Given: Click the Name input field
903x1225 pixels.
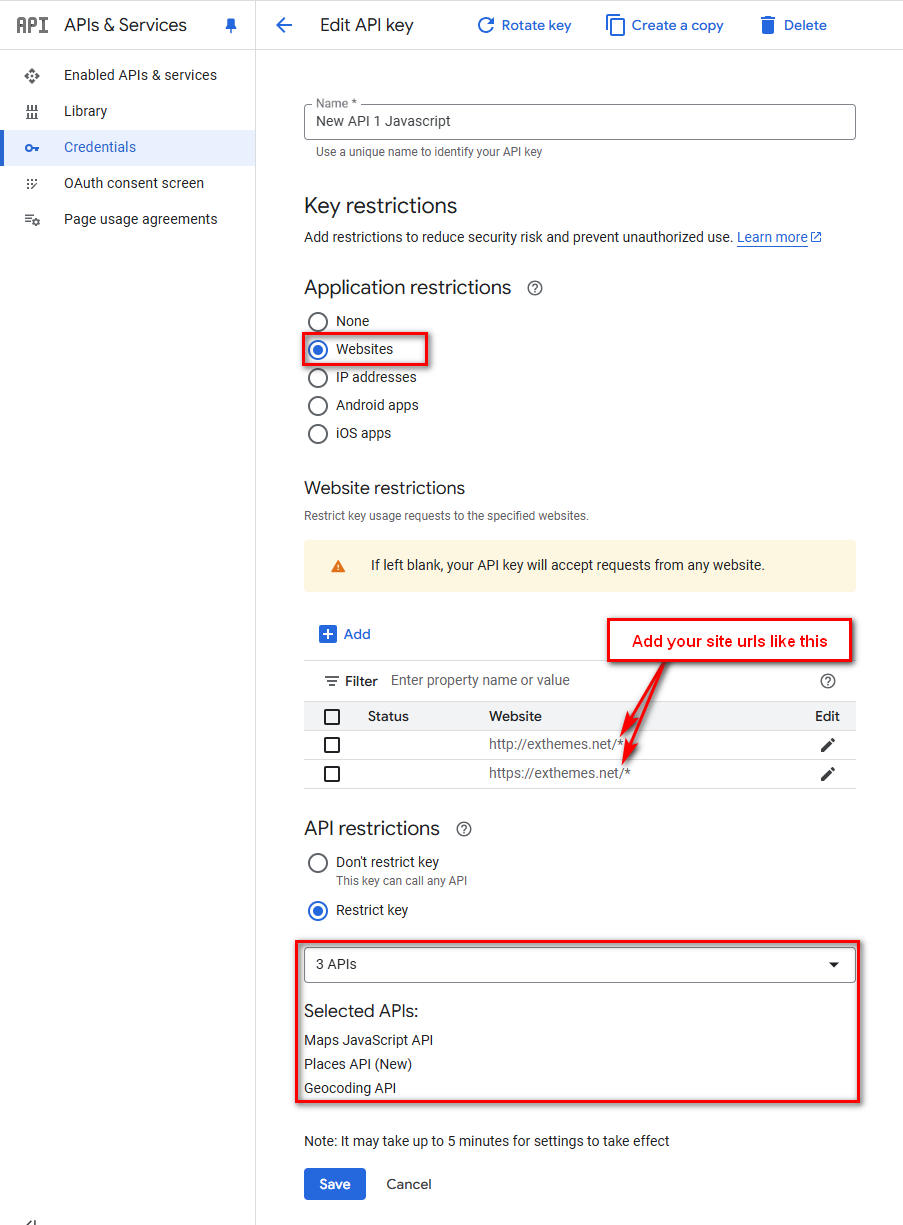Looking at the screenshot, I should (580, 122).
